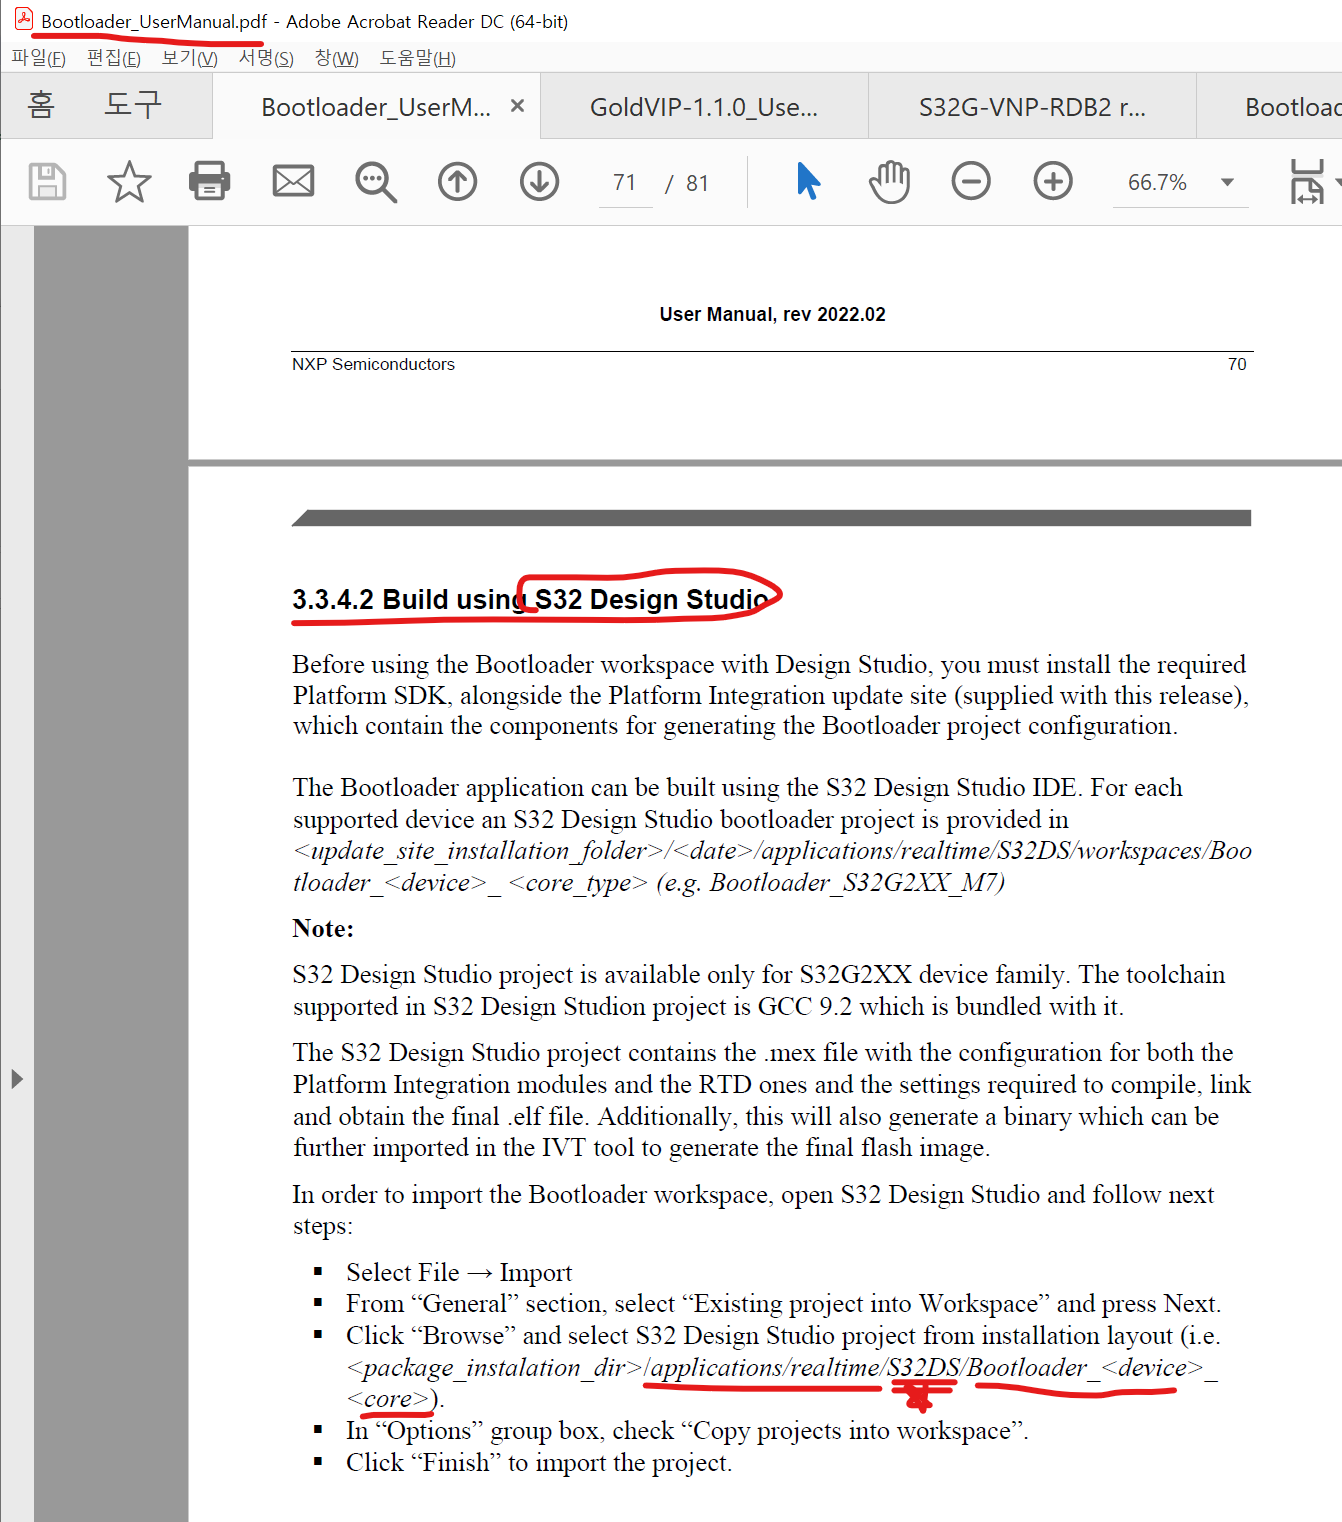Open the 보기(V) menu
This screenshot has width=1342, height=1522.
pos(189,58)
